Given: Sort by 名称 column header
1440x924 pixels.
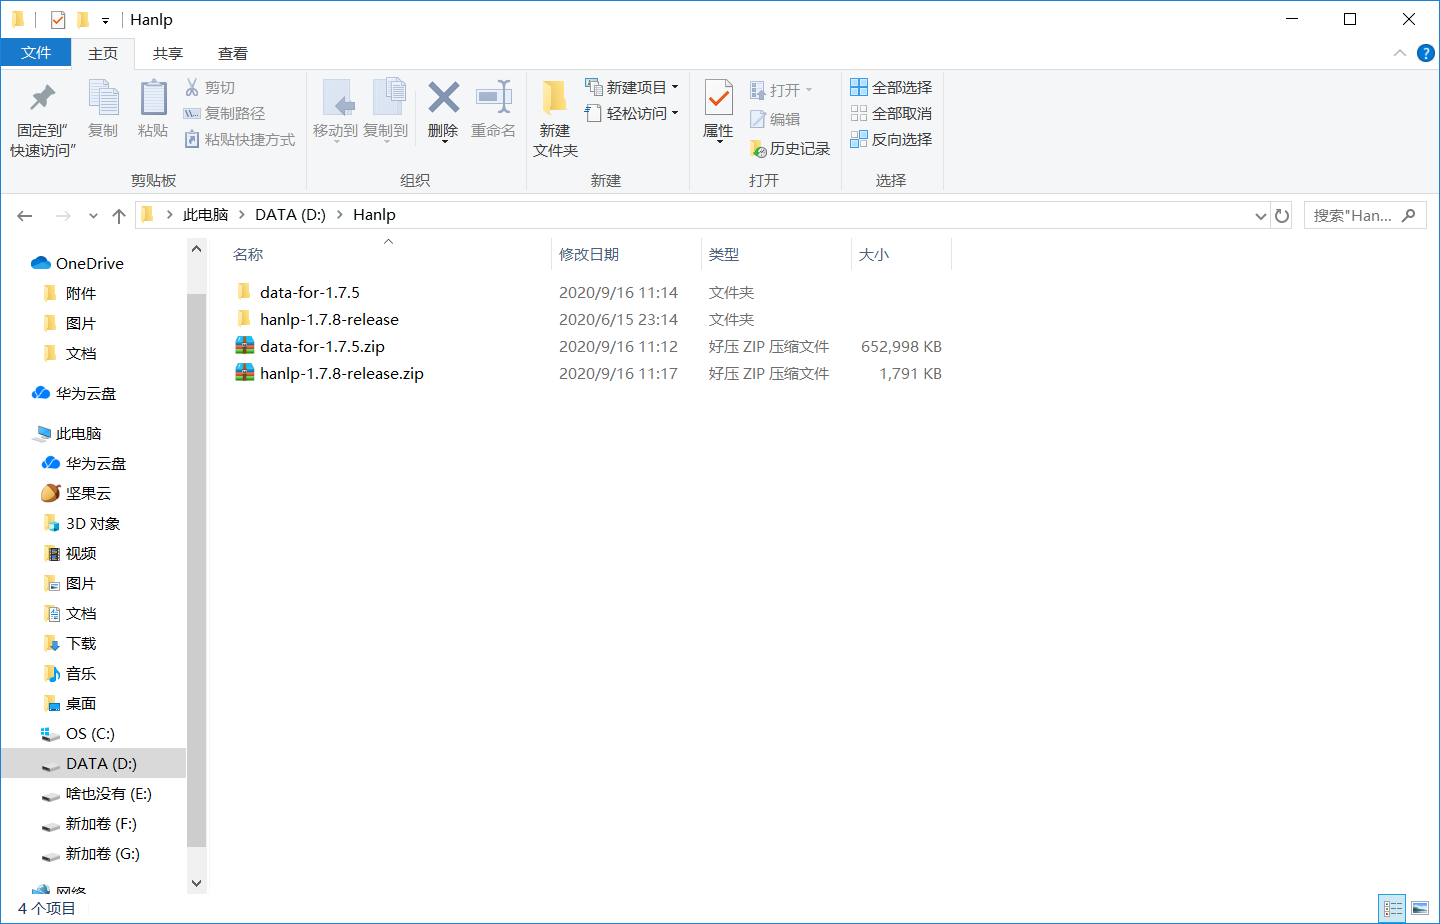Looking at the screenshot, I should coord(389,254).
